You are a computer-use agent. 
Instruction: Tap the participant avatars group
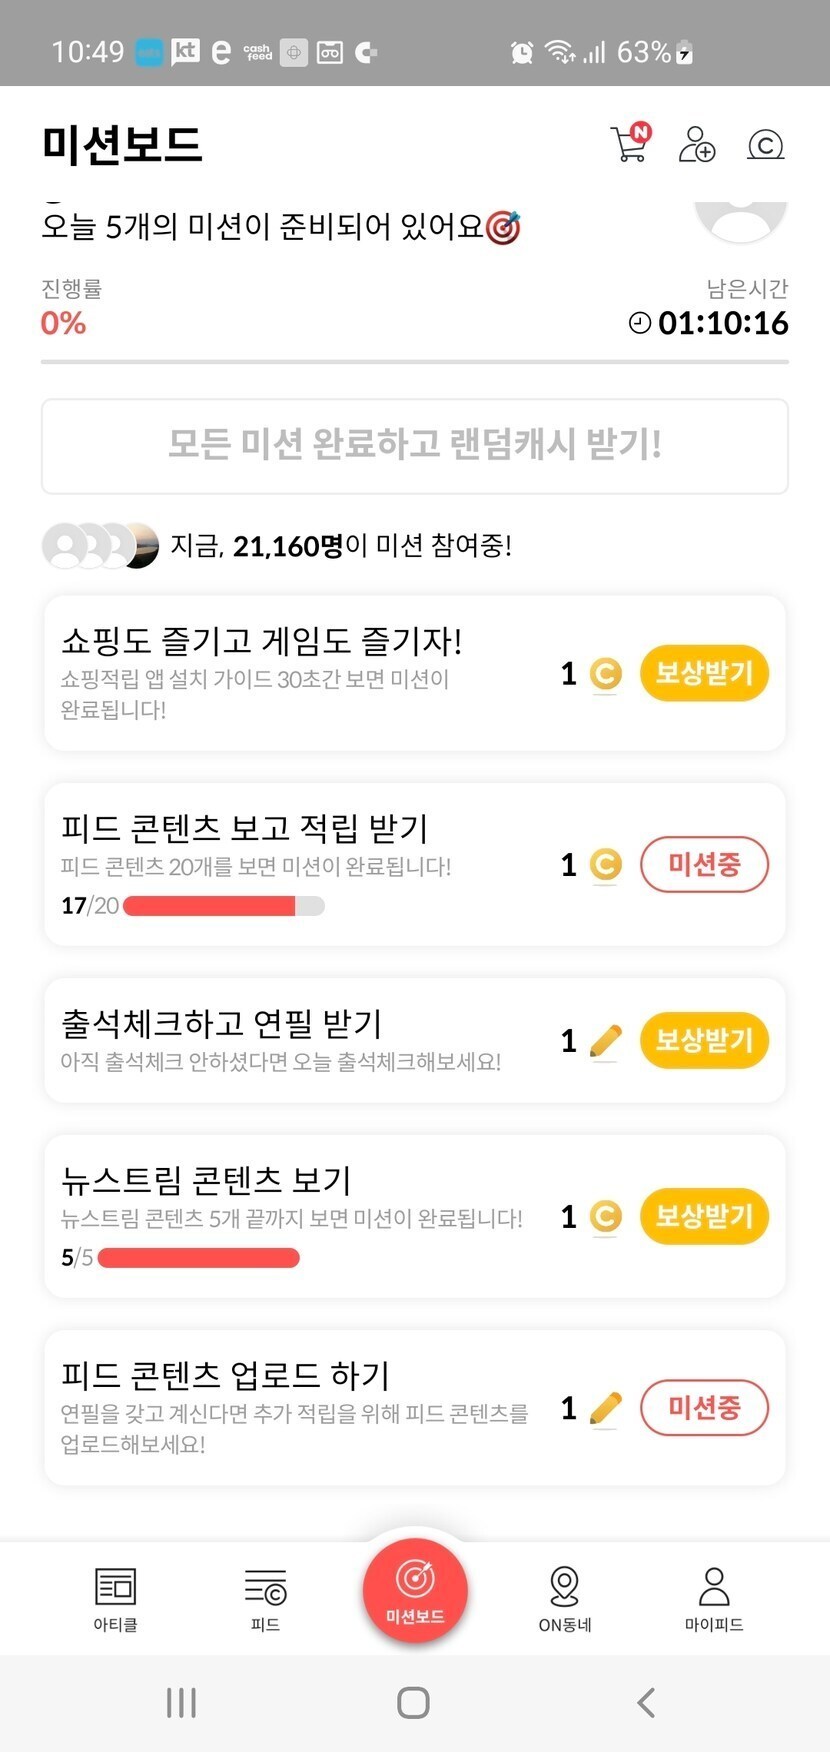pos(100,546)
